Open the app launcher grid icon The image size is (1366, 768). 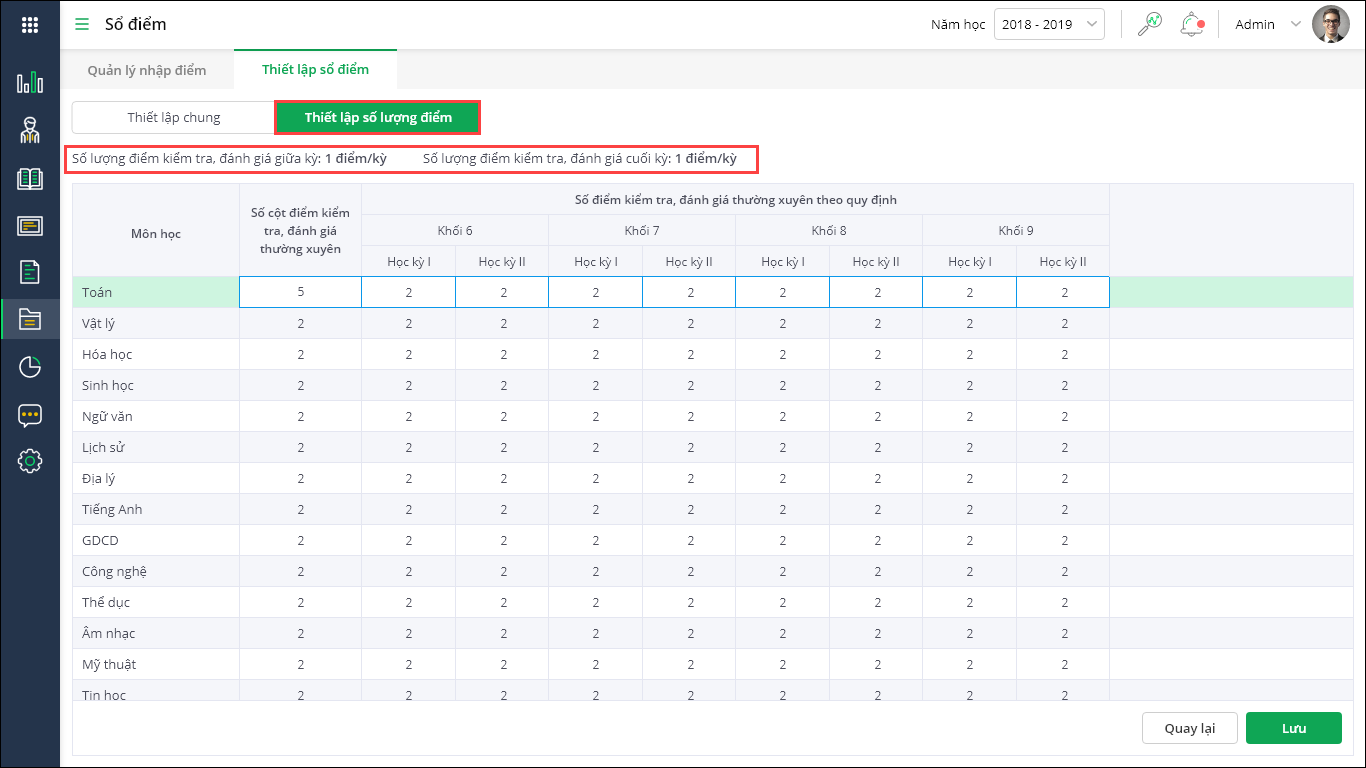point(30,25)
